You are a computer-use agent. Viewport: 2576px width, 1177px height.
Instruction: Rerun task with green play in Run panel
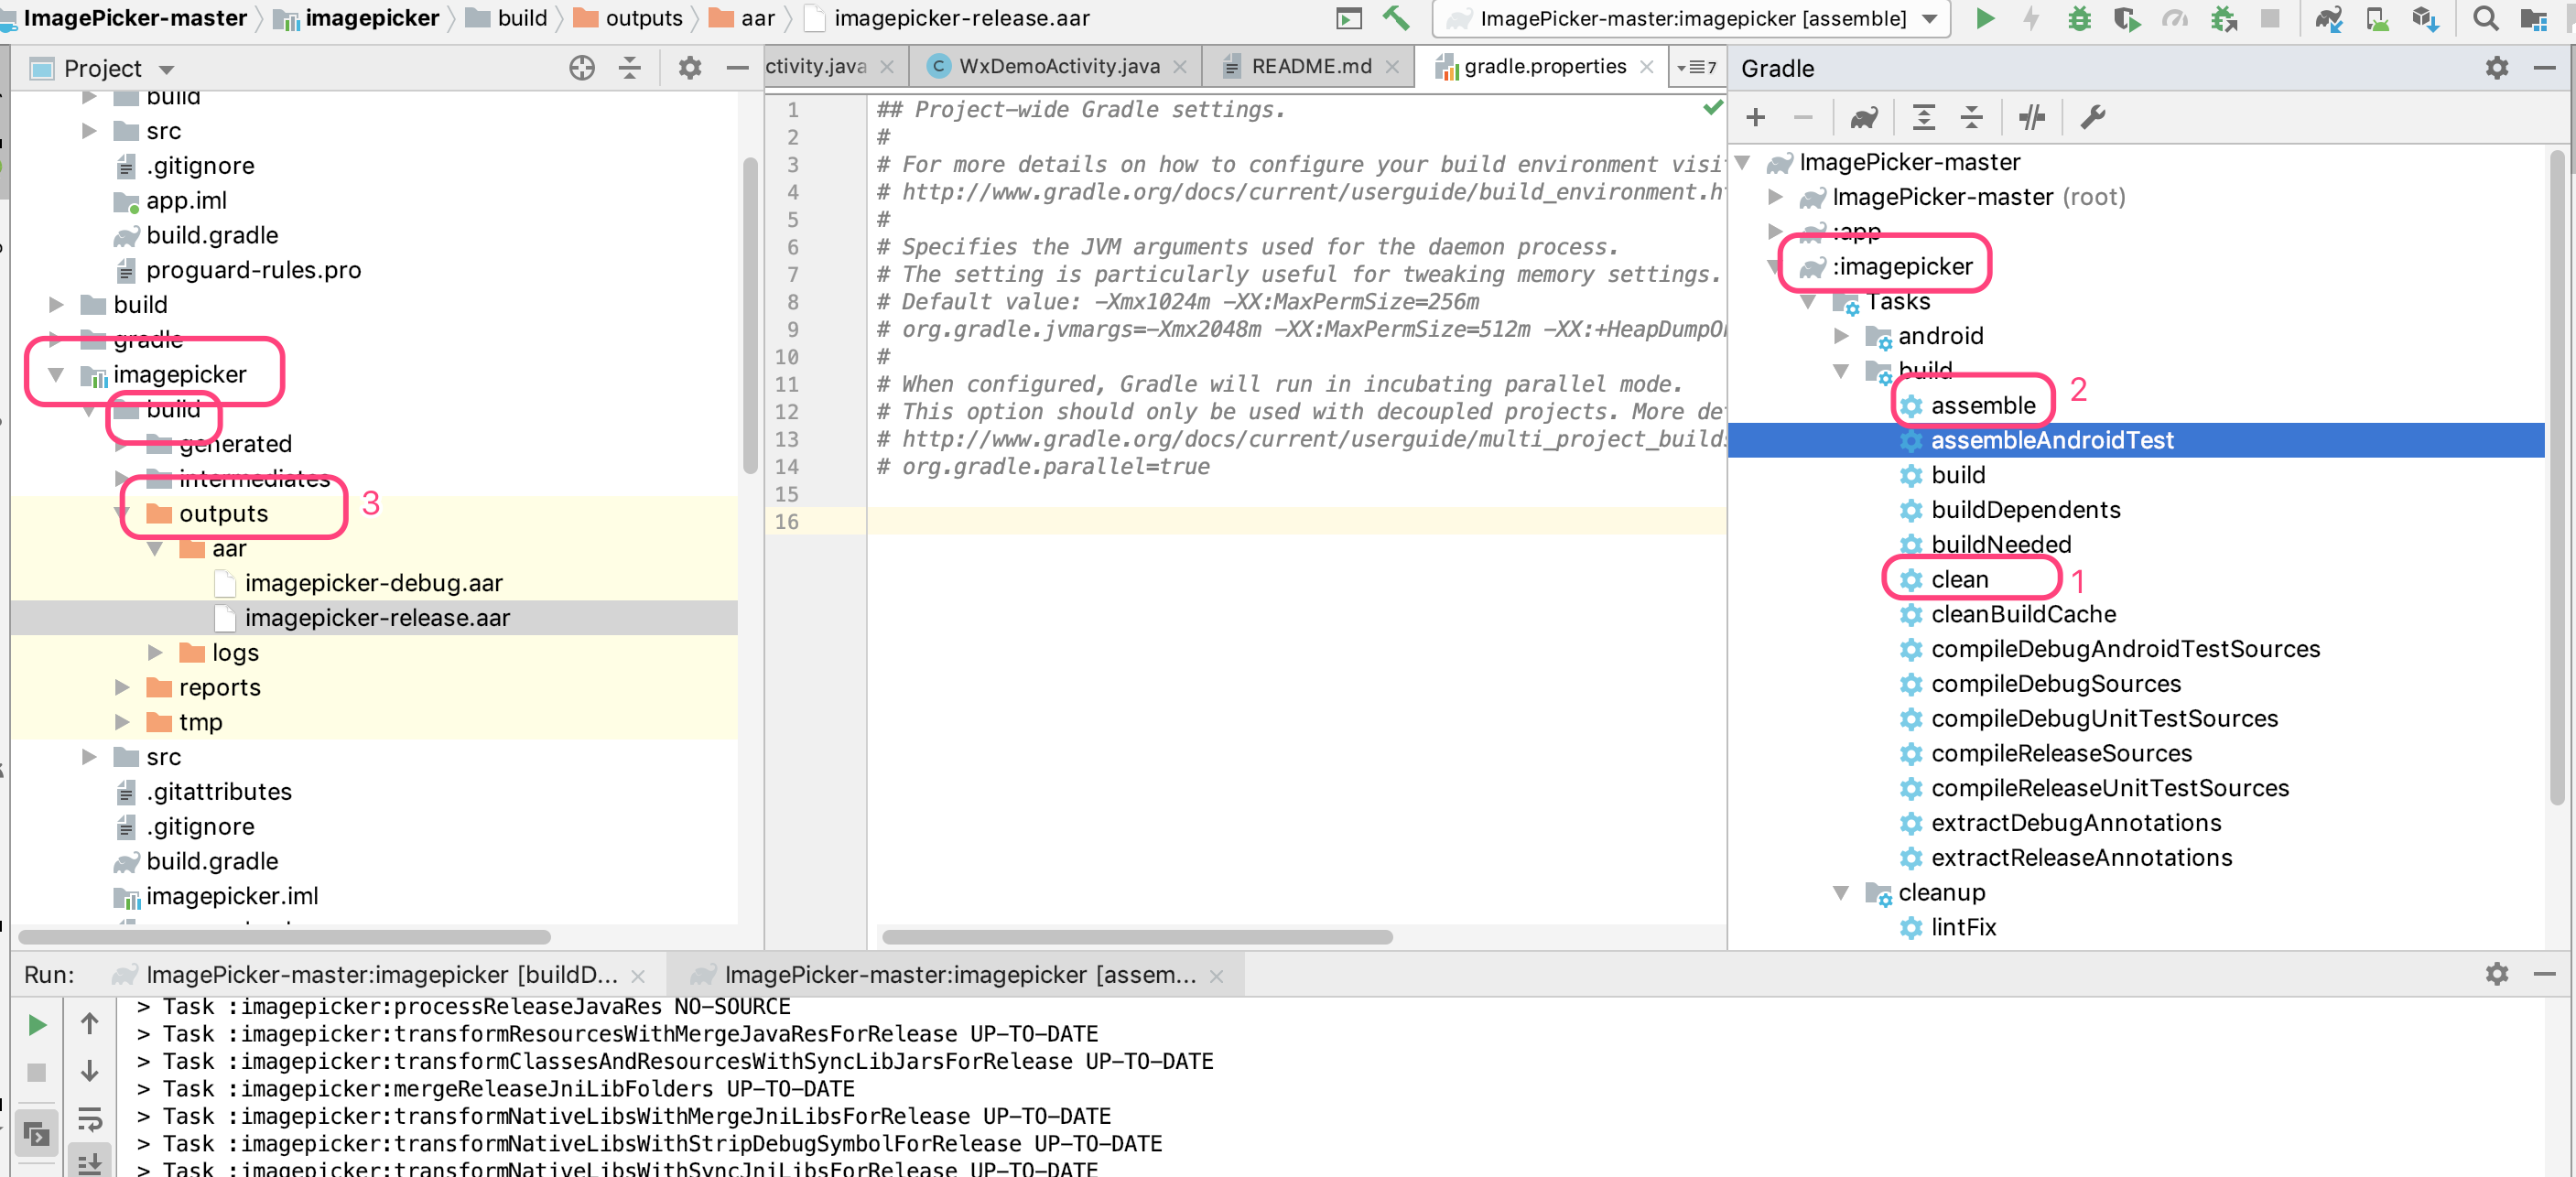click(37, 1025)
